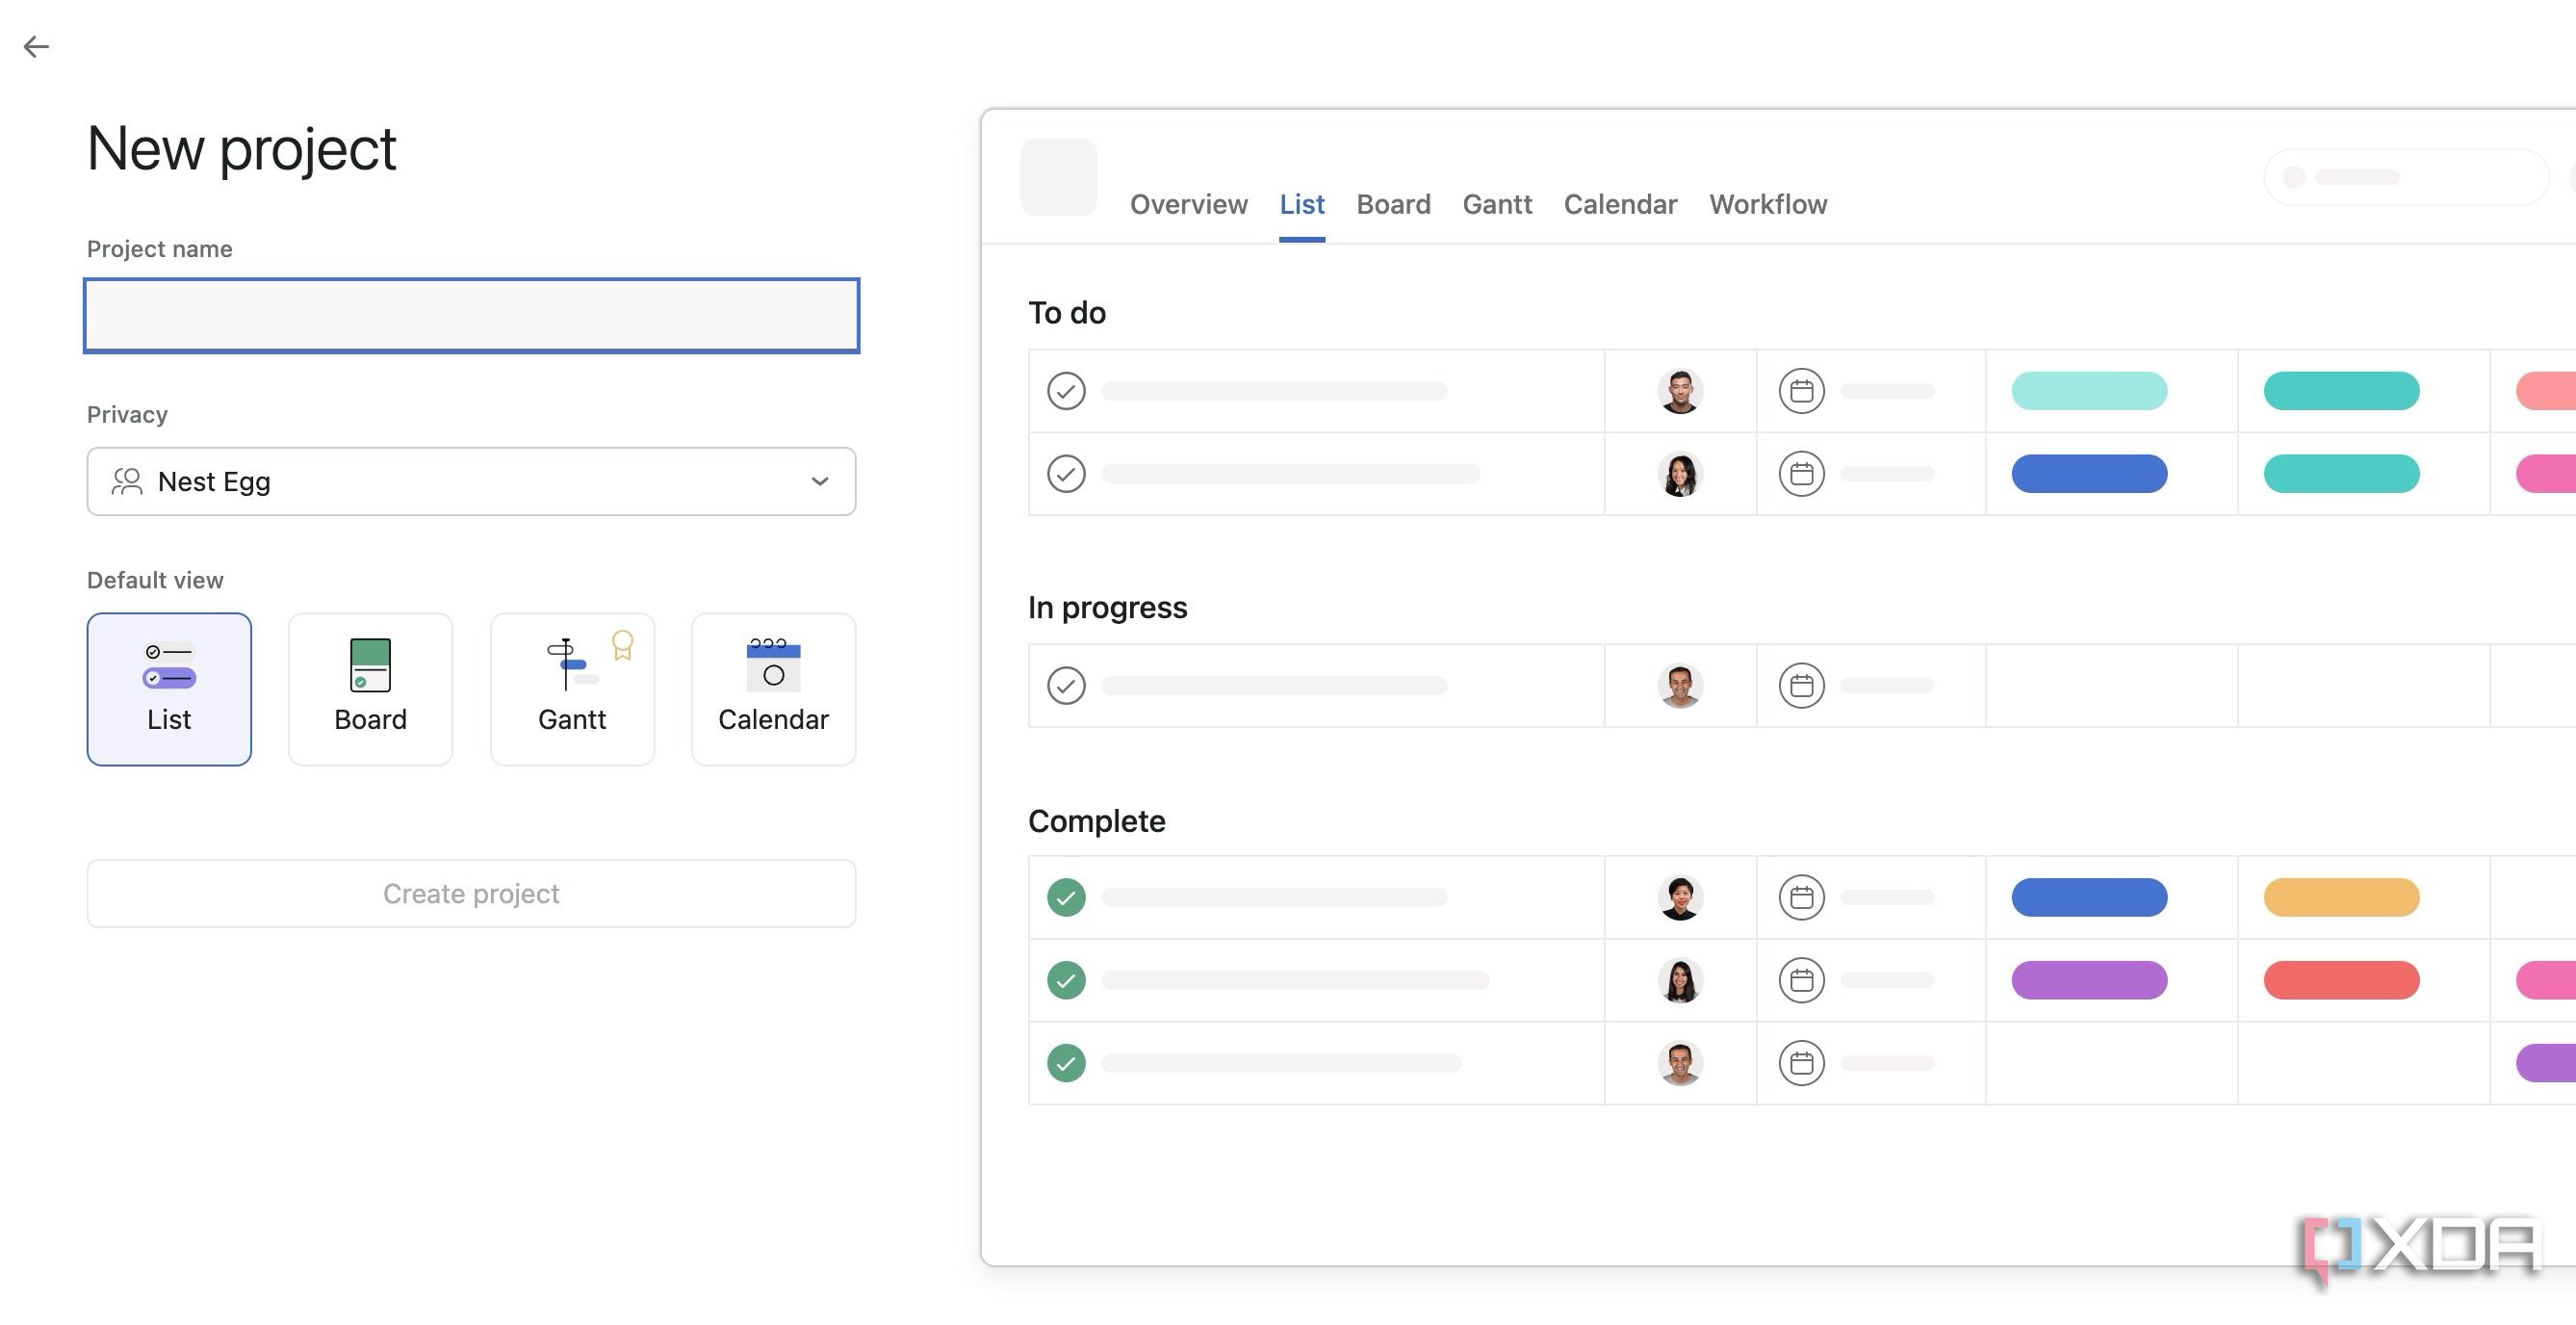Screen dimensions: 2576x1325
Task: Click the Create project button
Action: [x=471, y=893]
